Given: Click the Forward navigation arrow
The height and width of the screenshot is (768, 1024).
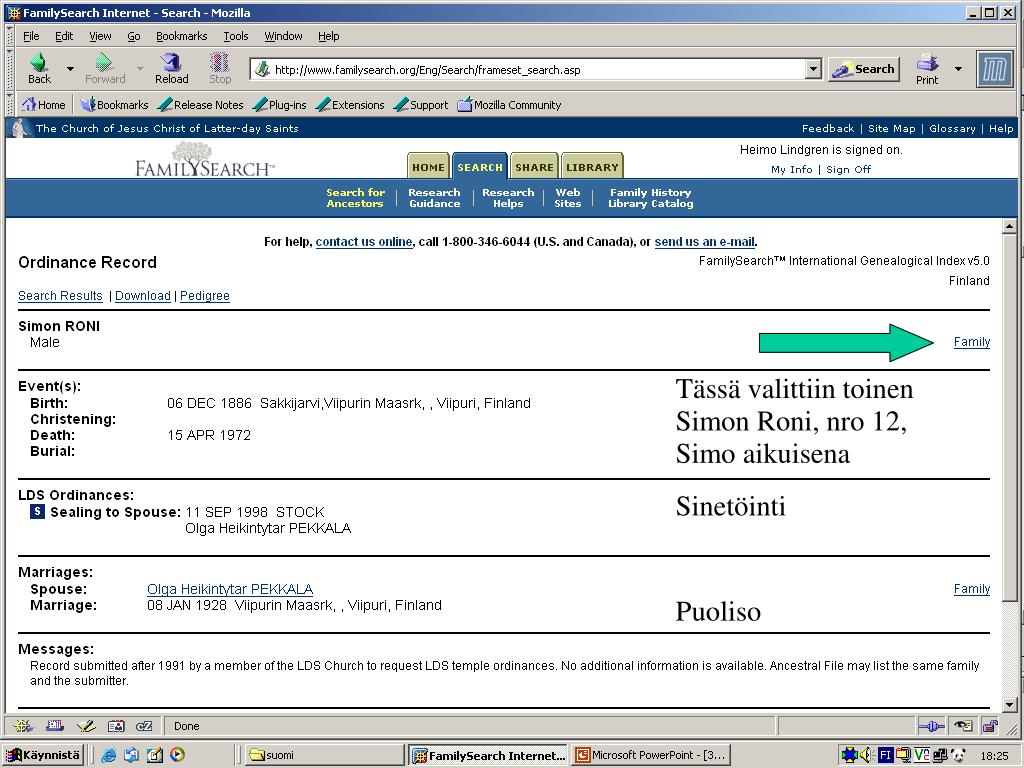Looking at the screenshot, I should (x=104, y=68).
